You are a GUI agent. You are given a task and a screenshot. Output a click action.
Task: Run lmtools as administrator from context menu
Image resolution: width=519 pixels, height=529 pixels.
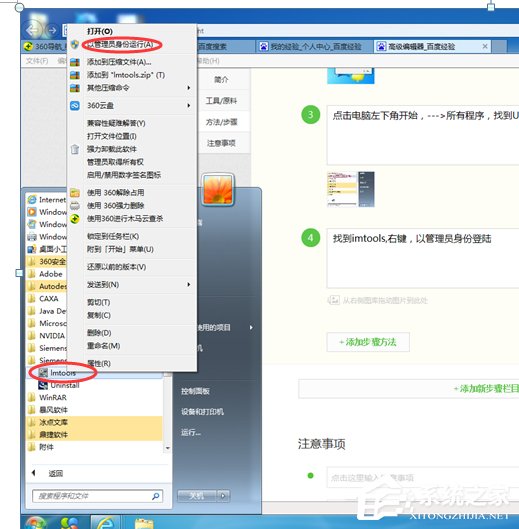click(x=120, y=45)
